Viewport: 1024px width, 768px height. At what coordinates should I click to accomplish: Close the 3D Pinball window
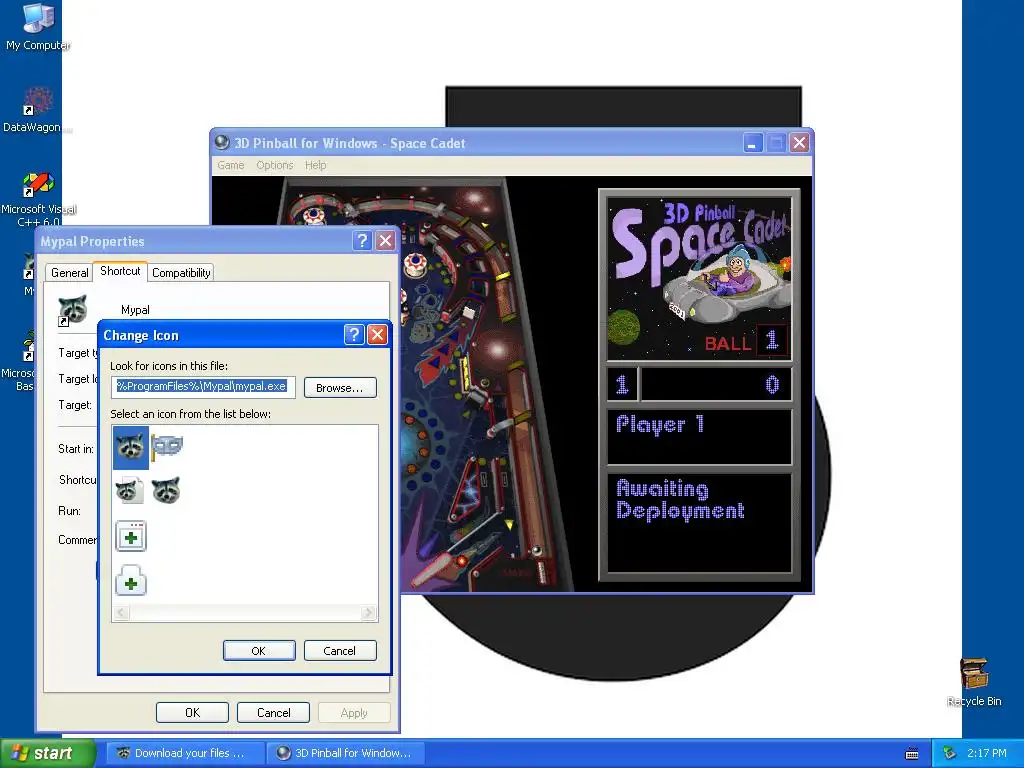pos(799,142)
